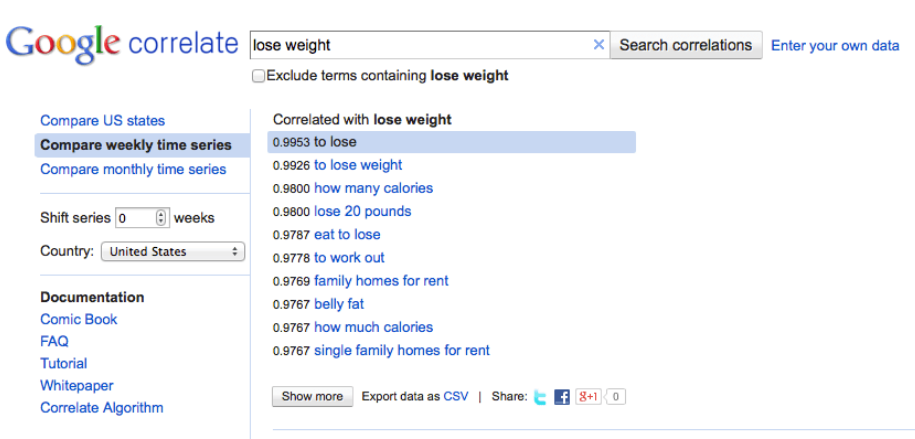The image size is (915, 439).
Task: Share results on Twitter icon
Action: tap(540, 397)
